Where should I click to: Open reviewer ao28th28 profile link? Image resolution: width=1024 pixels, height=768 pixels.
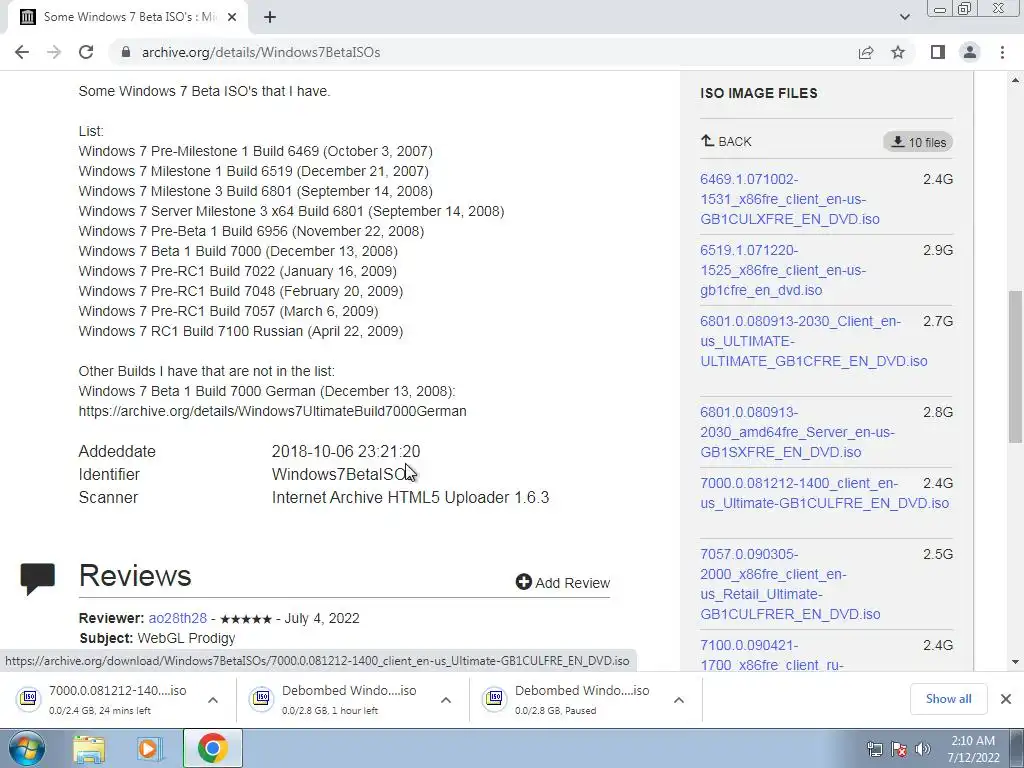pos(178,618)
